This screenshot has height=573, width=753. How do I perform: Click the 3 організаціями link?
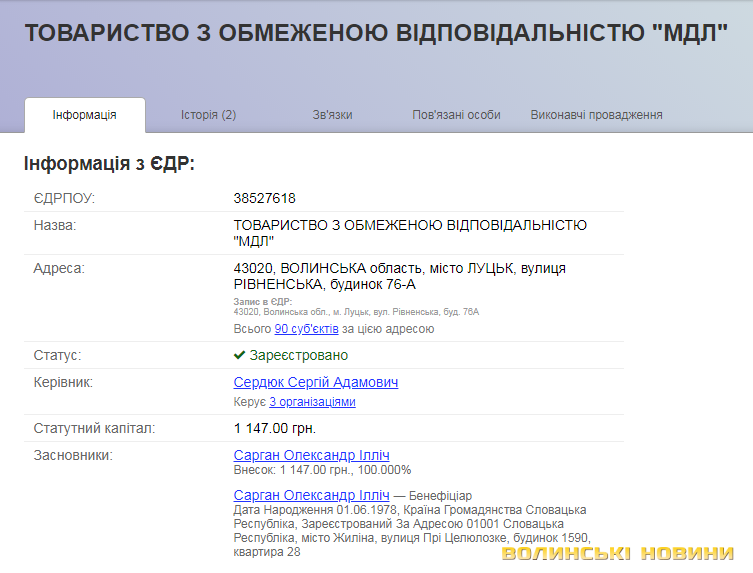312,402
